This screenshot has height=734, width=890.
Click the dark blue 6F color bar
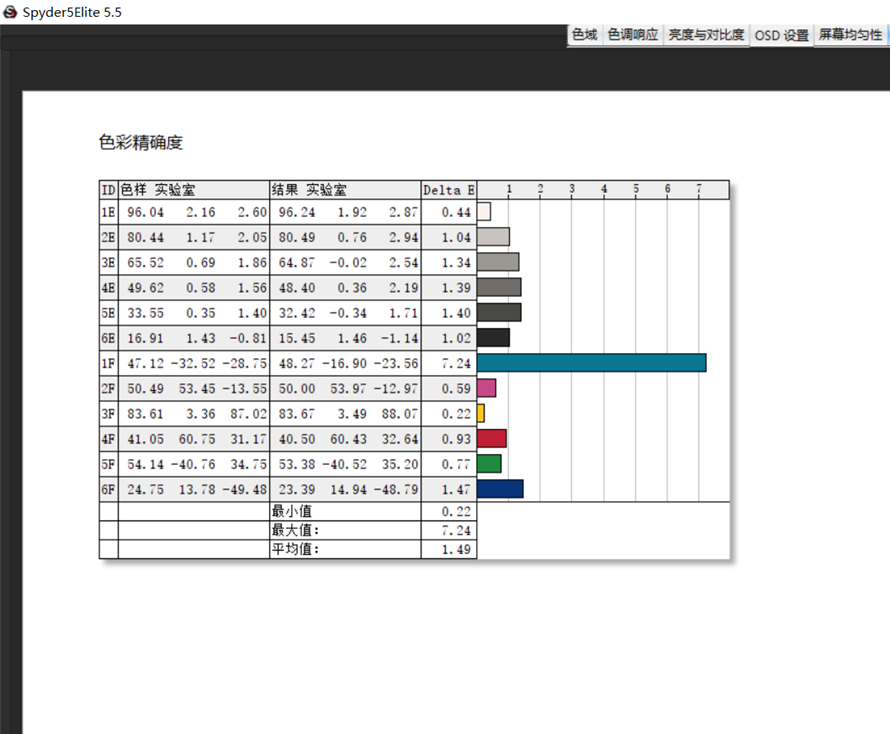click(x=500, y=488)
